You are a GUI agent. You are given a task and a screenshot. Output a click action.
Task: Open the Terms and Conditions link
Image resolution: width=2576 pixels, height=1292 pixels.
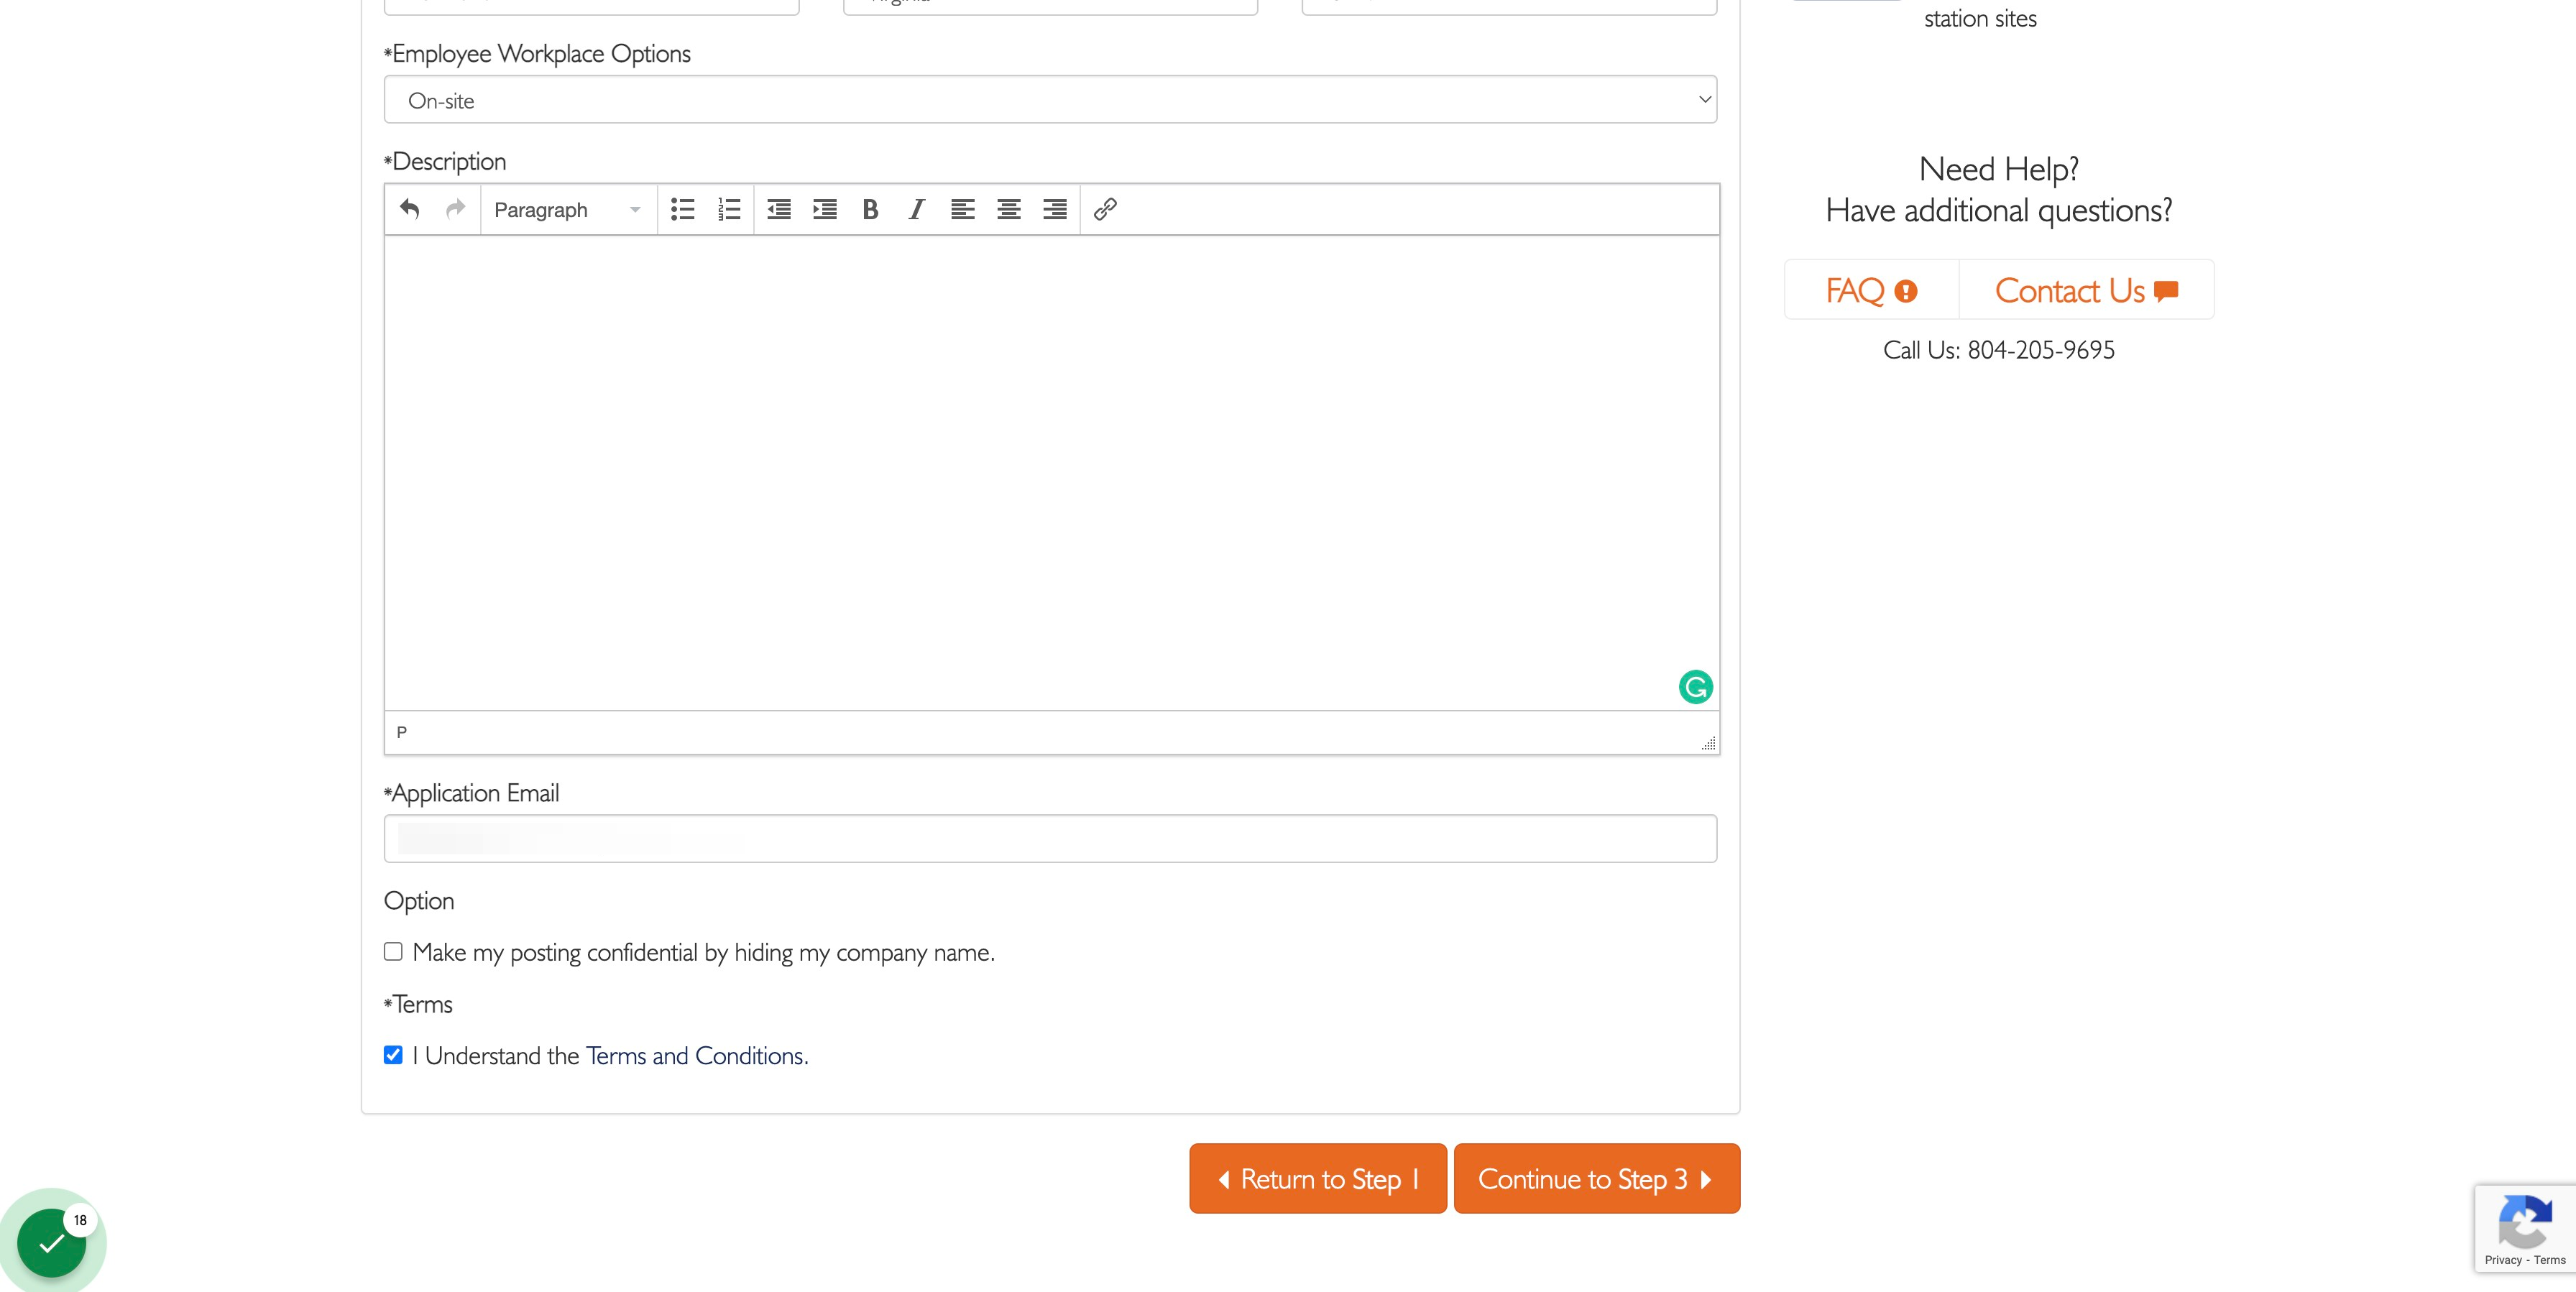[x=696, y=1056]
